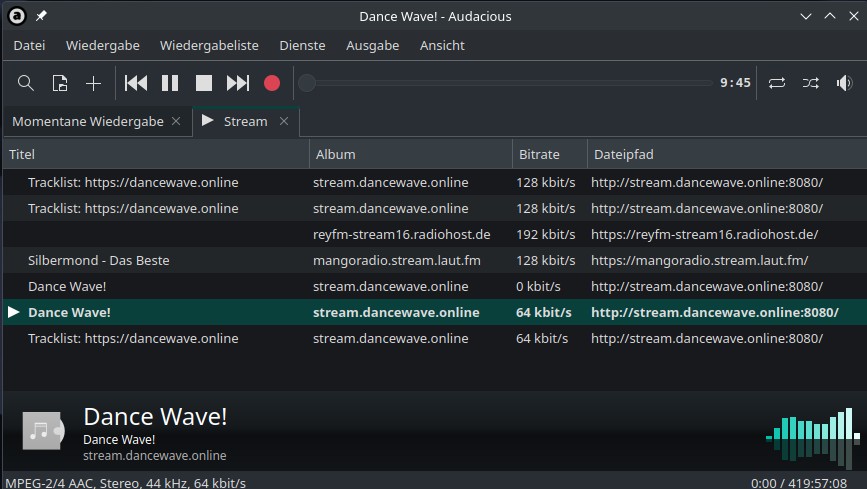Open the Wiedergabe menu
The width and height of the screenshot is (867, 489).
click(x=103, y=45)
